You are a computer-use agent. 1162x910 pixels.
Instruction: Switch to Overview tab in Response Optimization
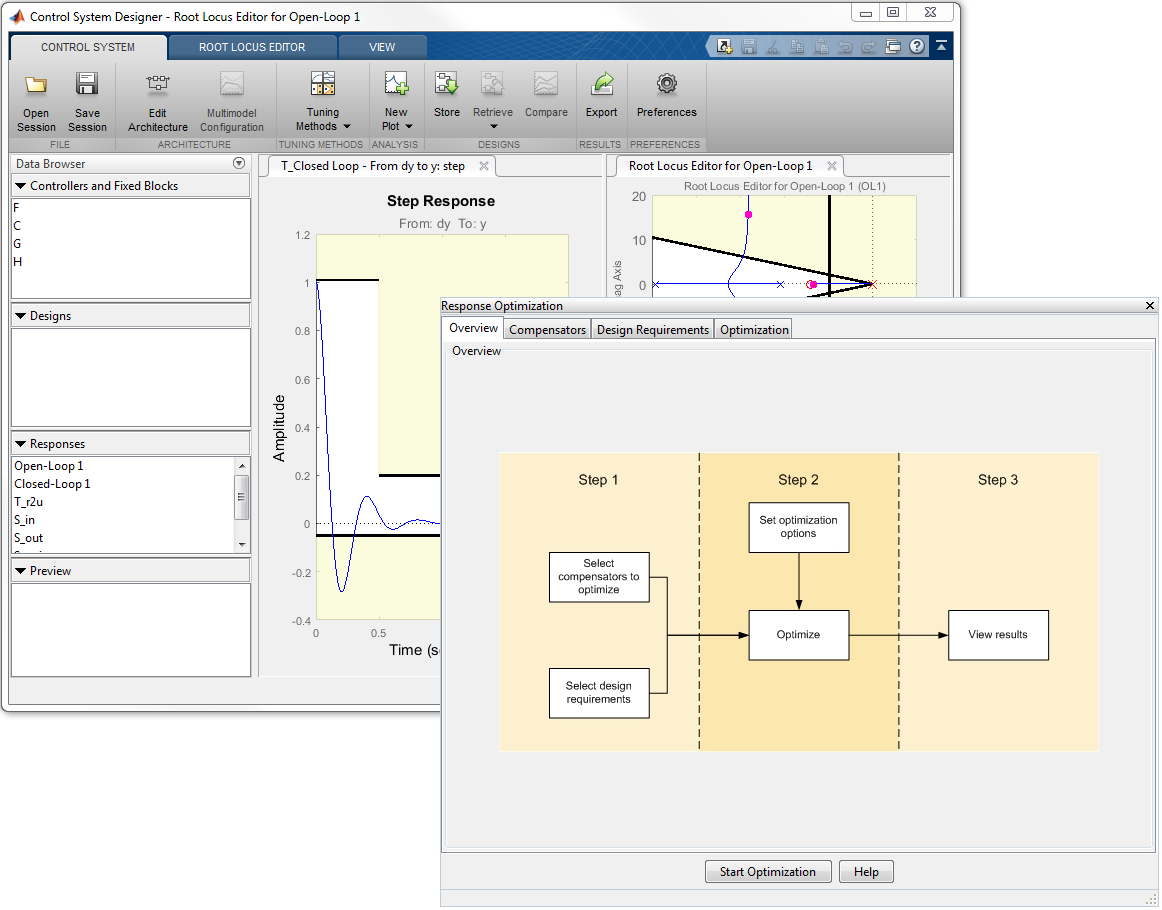474,328
